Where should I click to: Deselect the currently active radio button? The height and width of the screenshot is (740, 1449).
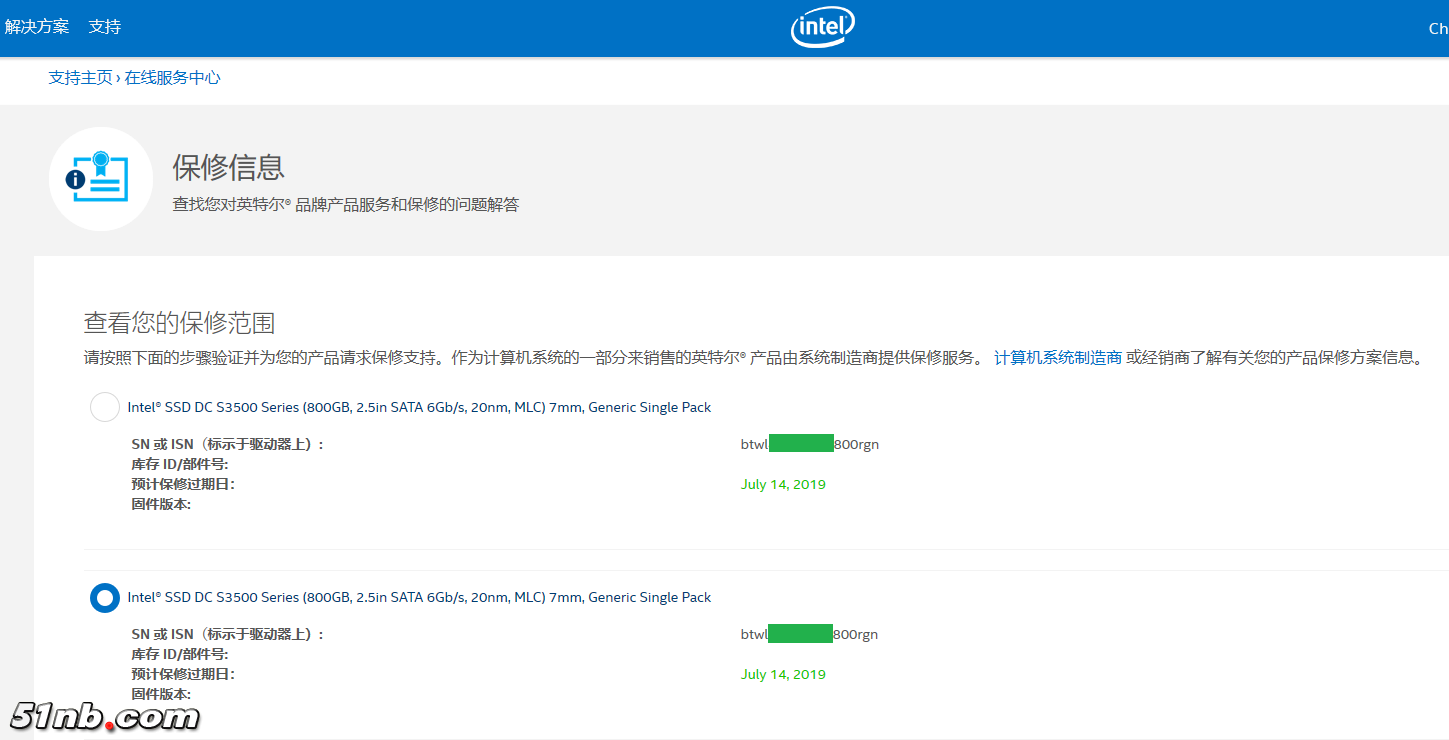tap(105, 597)
